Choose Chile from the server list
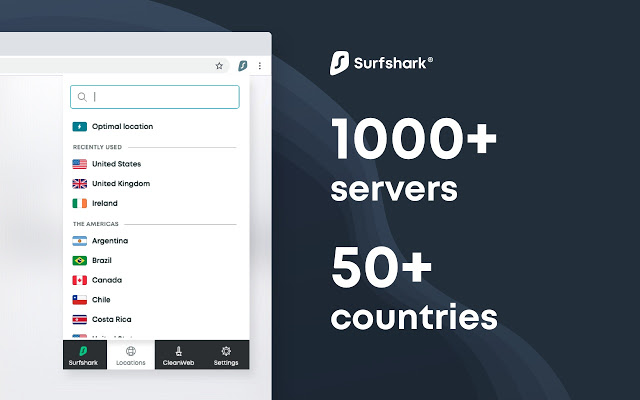This screenshot has height=400, width=640. coord(101,299)
